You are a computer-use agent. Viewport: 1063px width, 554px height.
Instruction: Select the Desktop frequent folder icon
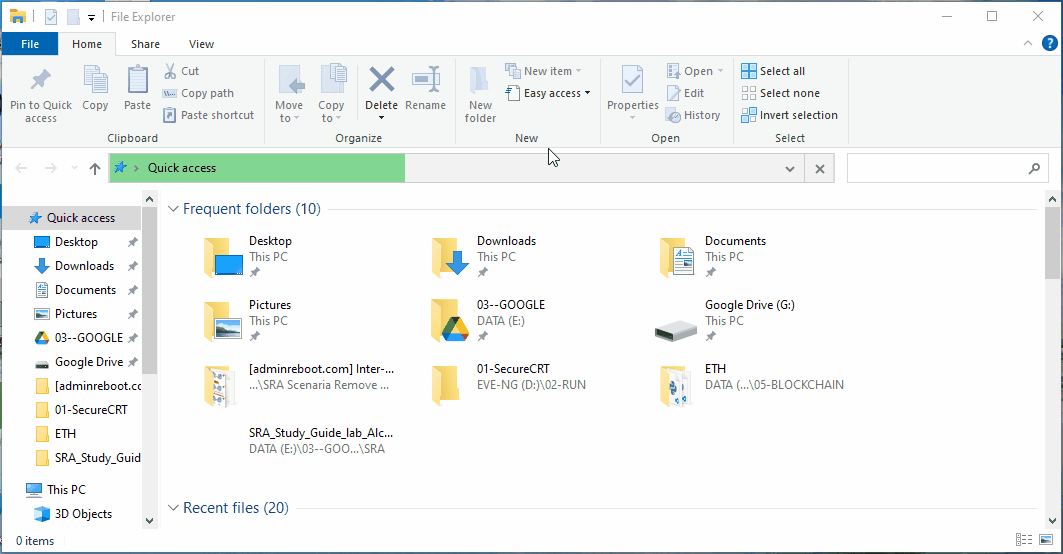point(224,257)
